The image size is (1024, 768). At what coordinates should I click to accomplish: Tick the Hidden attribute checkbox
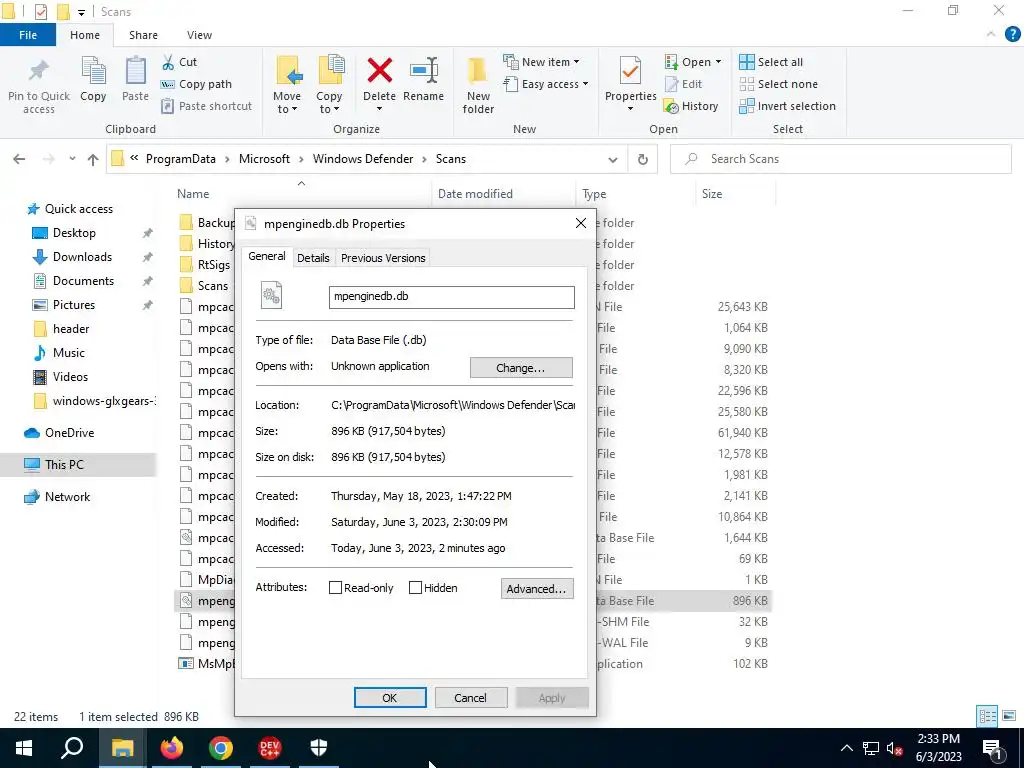tap(415, 588)
